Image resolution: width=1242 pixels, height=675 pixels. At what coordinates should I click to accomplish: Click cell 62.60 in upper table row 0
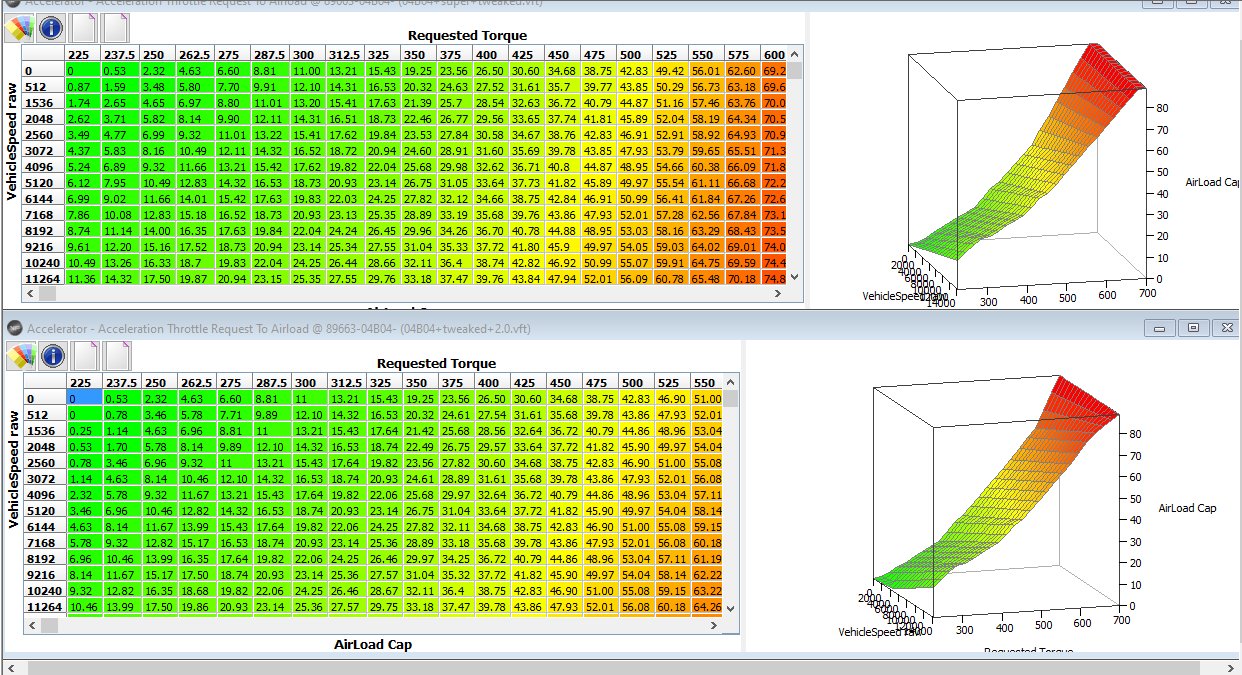[742, 70]
